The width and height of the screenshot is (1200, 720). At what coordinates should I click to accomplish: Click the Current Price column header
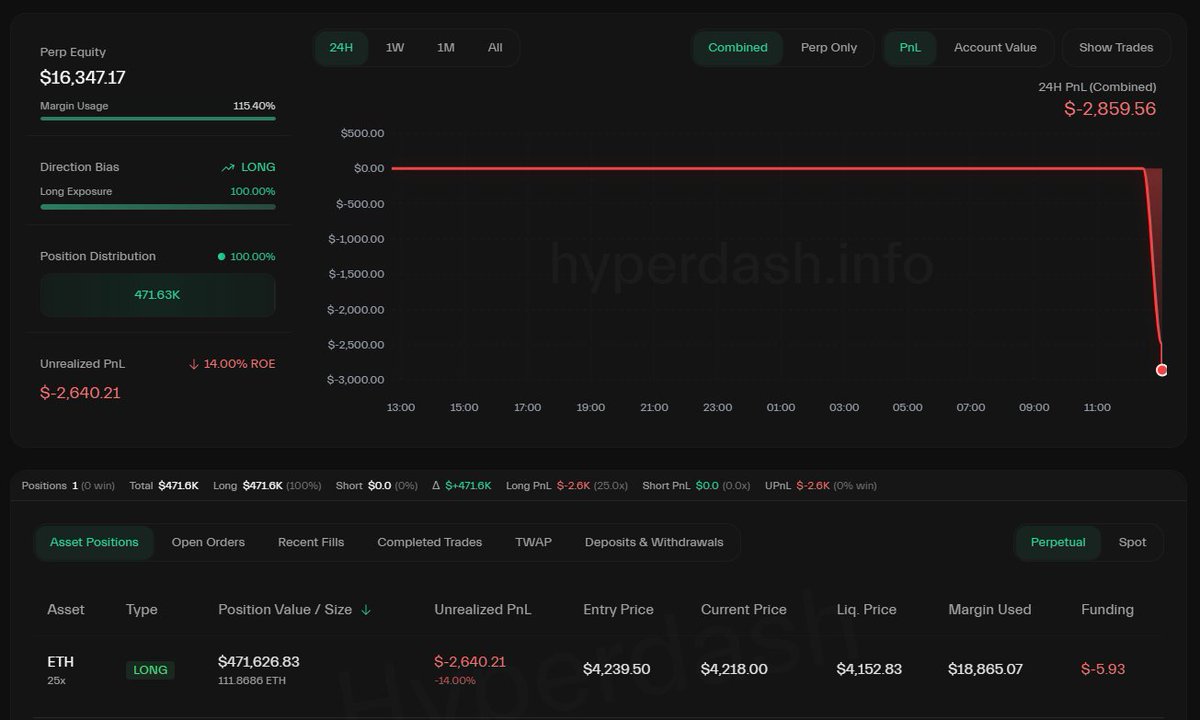tap(744, 609)
